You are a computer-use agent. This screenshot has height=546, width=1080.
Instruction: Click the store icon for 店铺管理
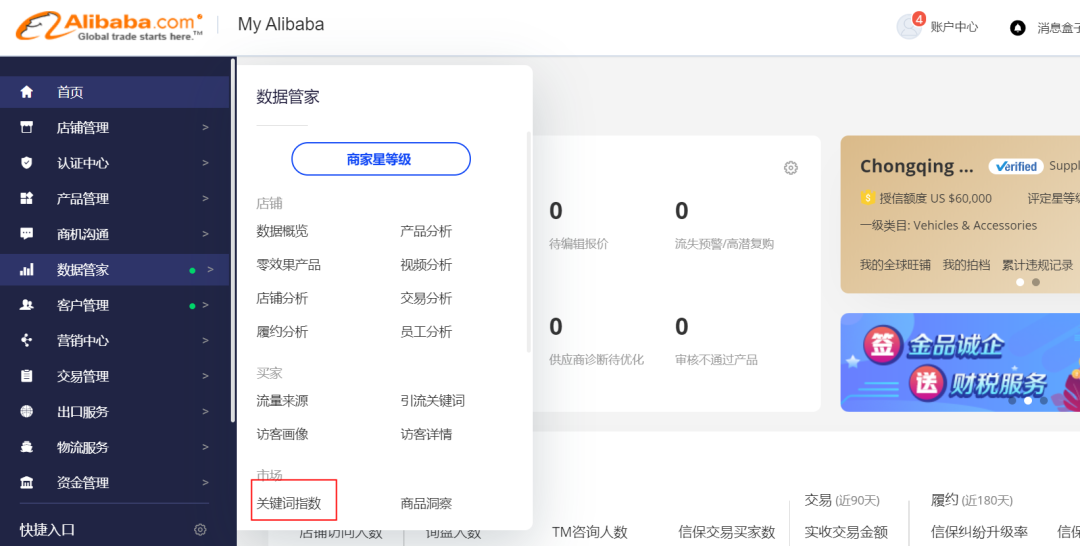[x=27, y=128]
